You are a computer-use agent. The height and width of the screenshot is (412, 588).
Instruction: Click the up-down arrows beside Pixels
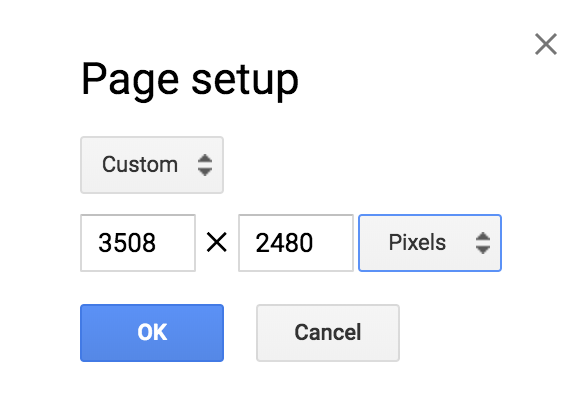(483, 243)
